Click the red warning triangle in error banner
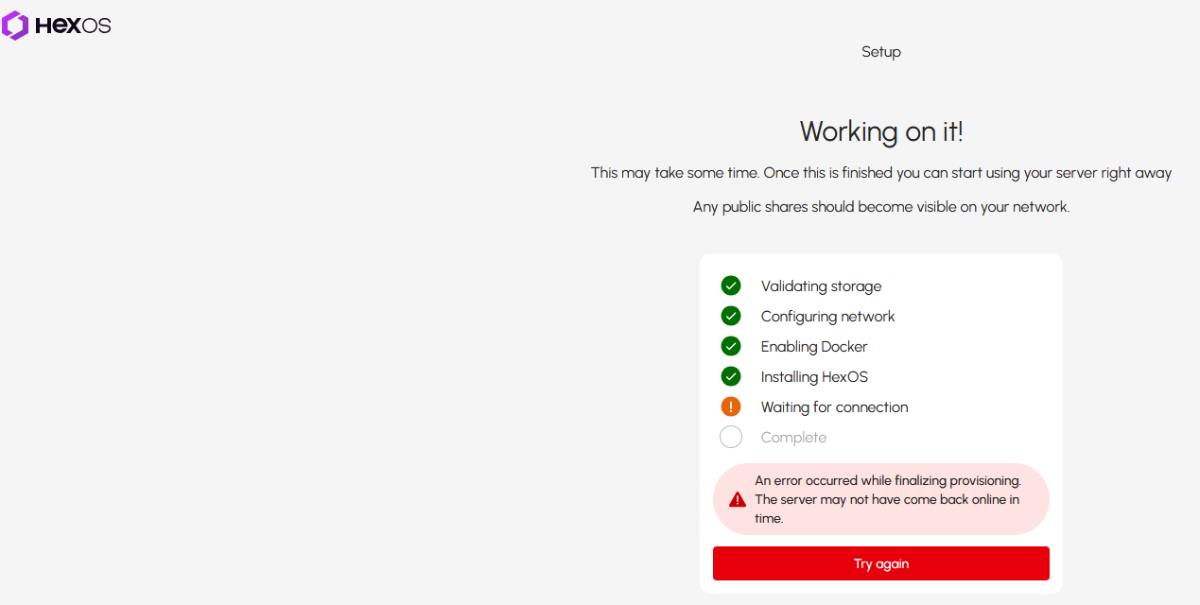Image resolution: width=1200 pixels, height=605 pixels. click(x=737, y=499)
